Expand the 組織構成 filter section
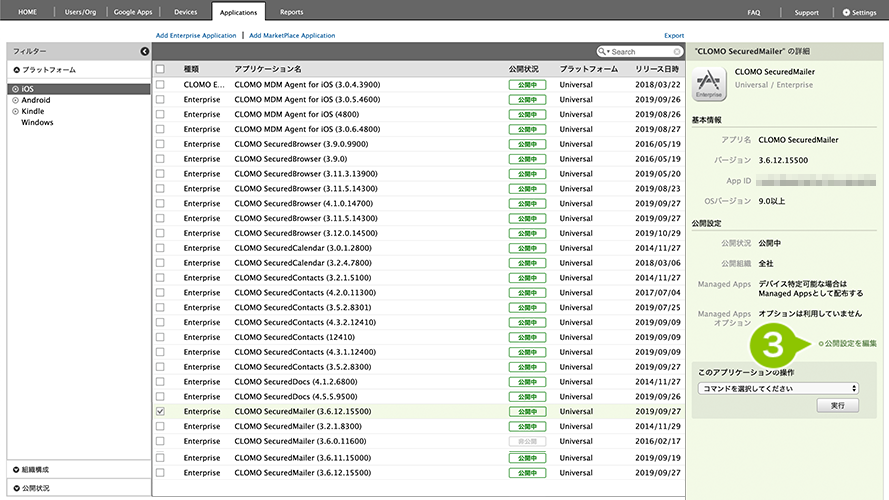 (16, 470)
